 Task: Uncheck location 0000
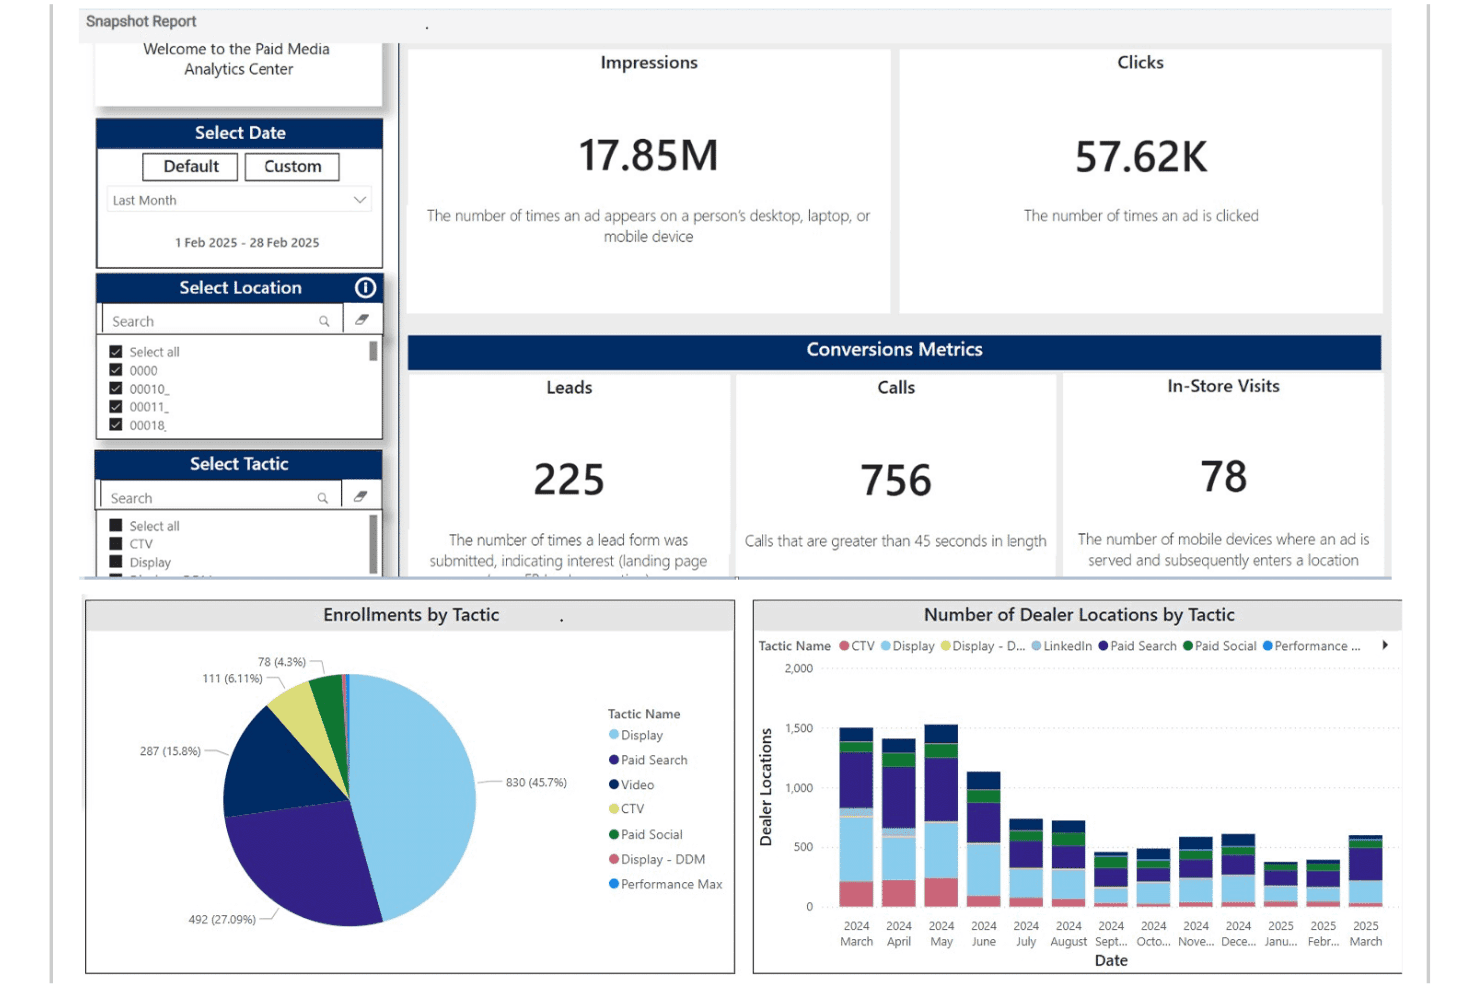click(x=116, y=370)
